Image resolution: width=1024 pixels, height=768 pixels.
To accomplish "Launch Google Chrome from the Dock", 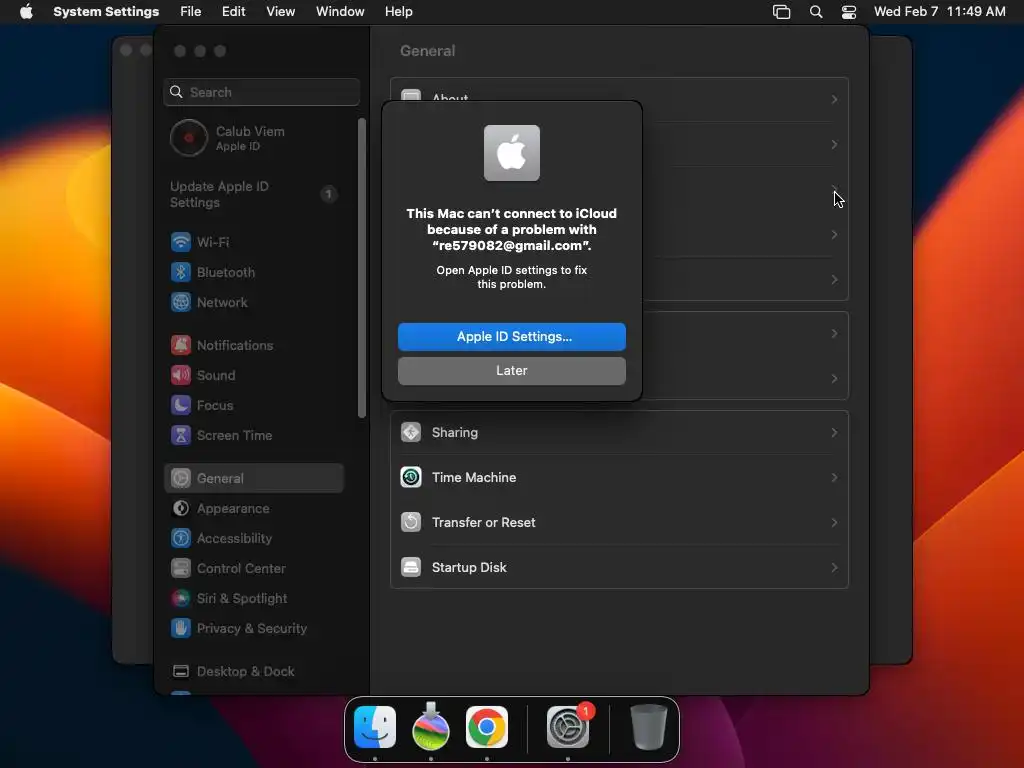I will pos(487,727).
